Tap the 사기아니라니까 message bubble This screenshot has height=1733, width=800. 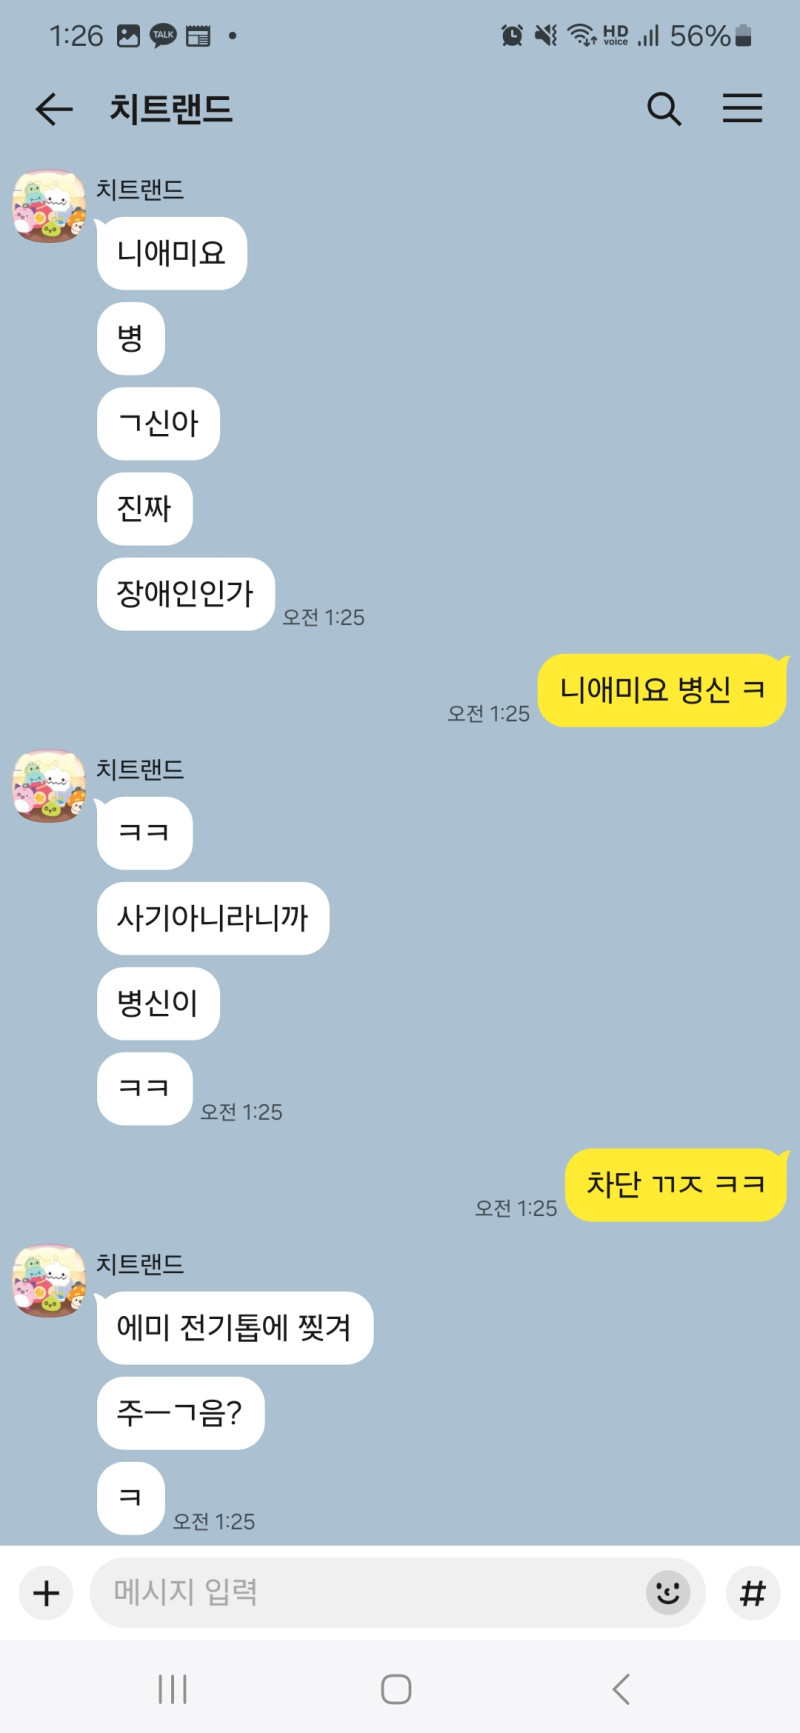point(213,918)
